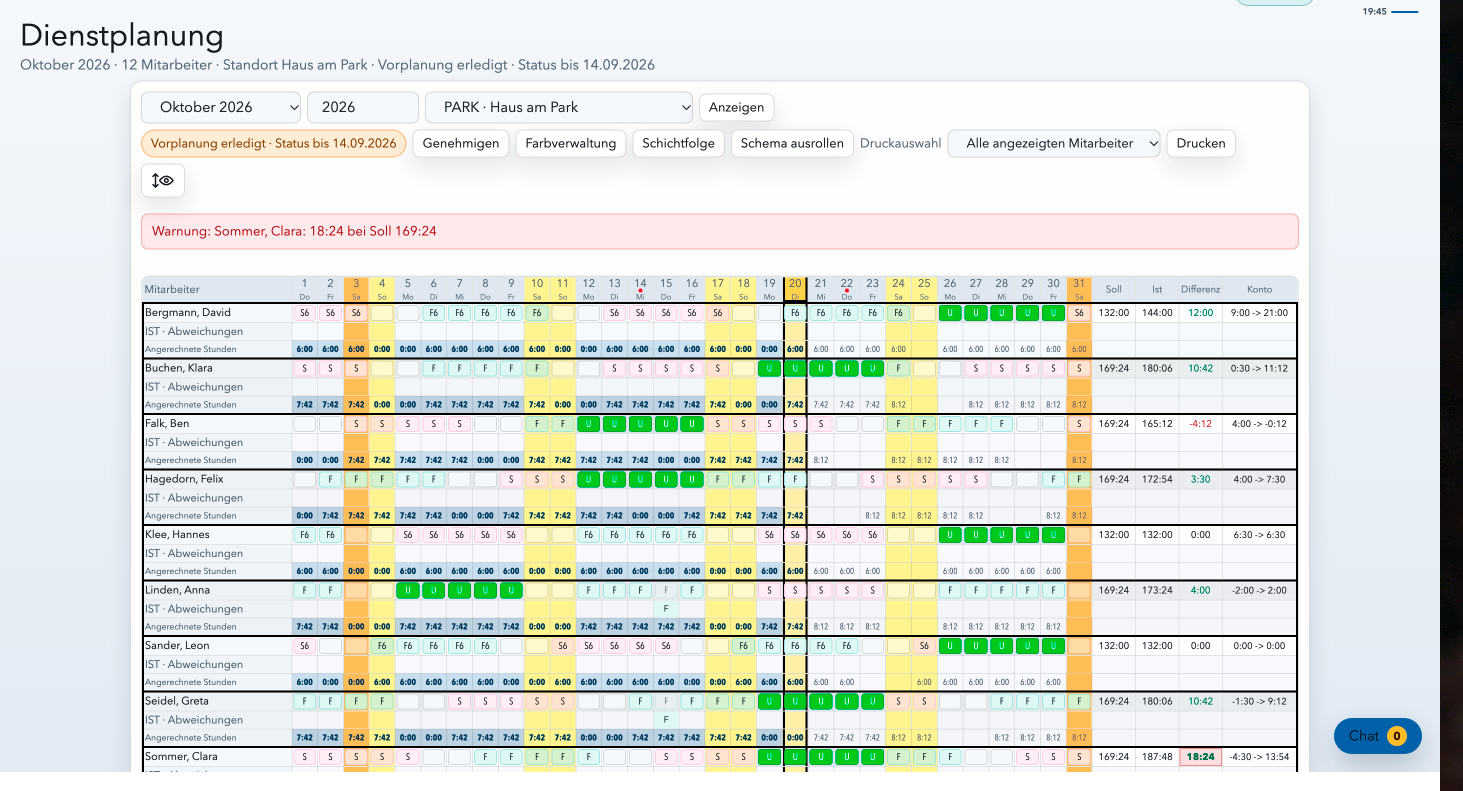Select employee Seidel, Greta
This screenshot has height=791, width=1463.
(177, 701)
